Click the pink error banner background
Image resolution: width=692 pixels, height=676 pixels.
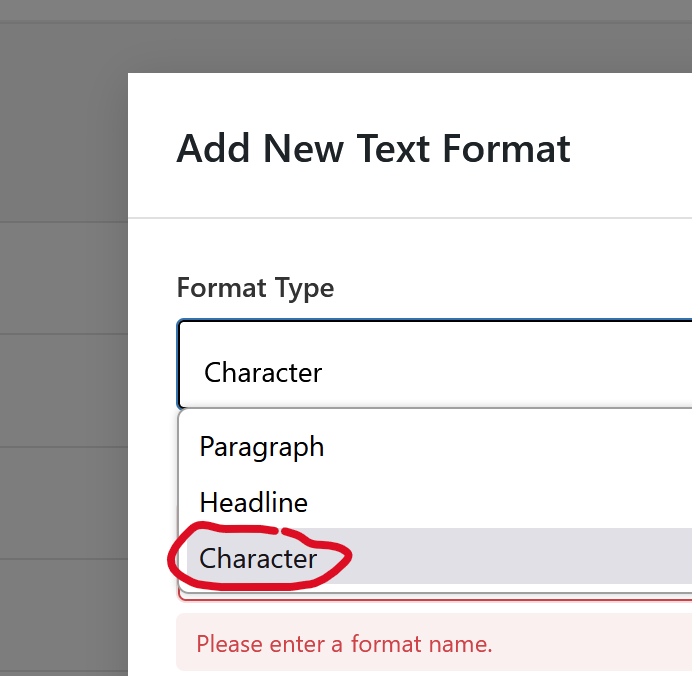pyautogui.click(x=600, y=644)
